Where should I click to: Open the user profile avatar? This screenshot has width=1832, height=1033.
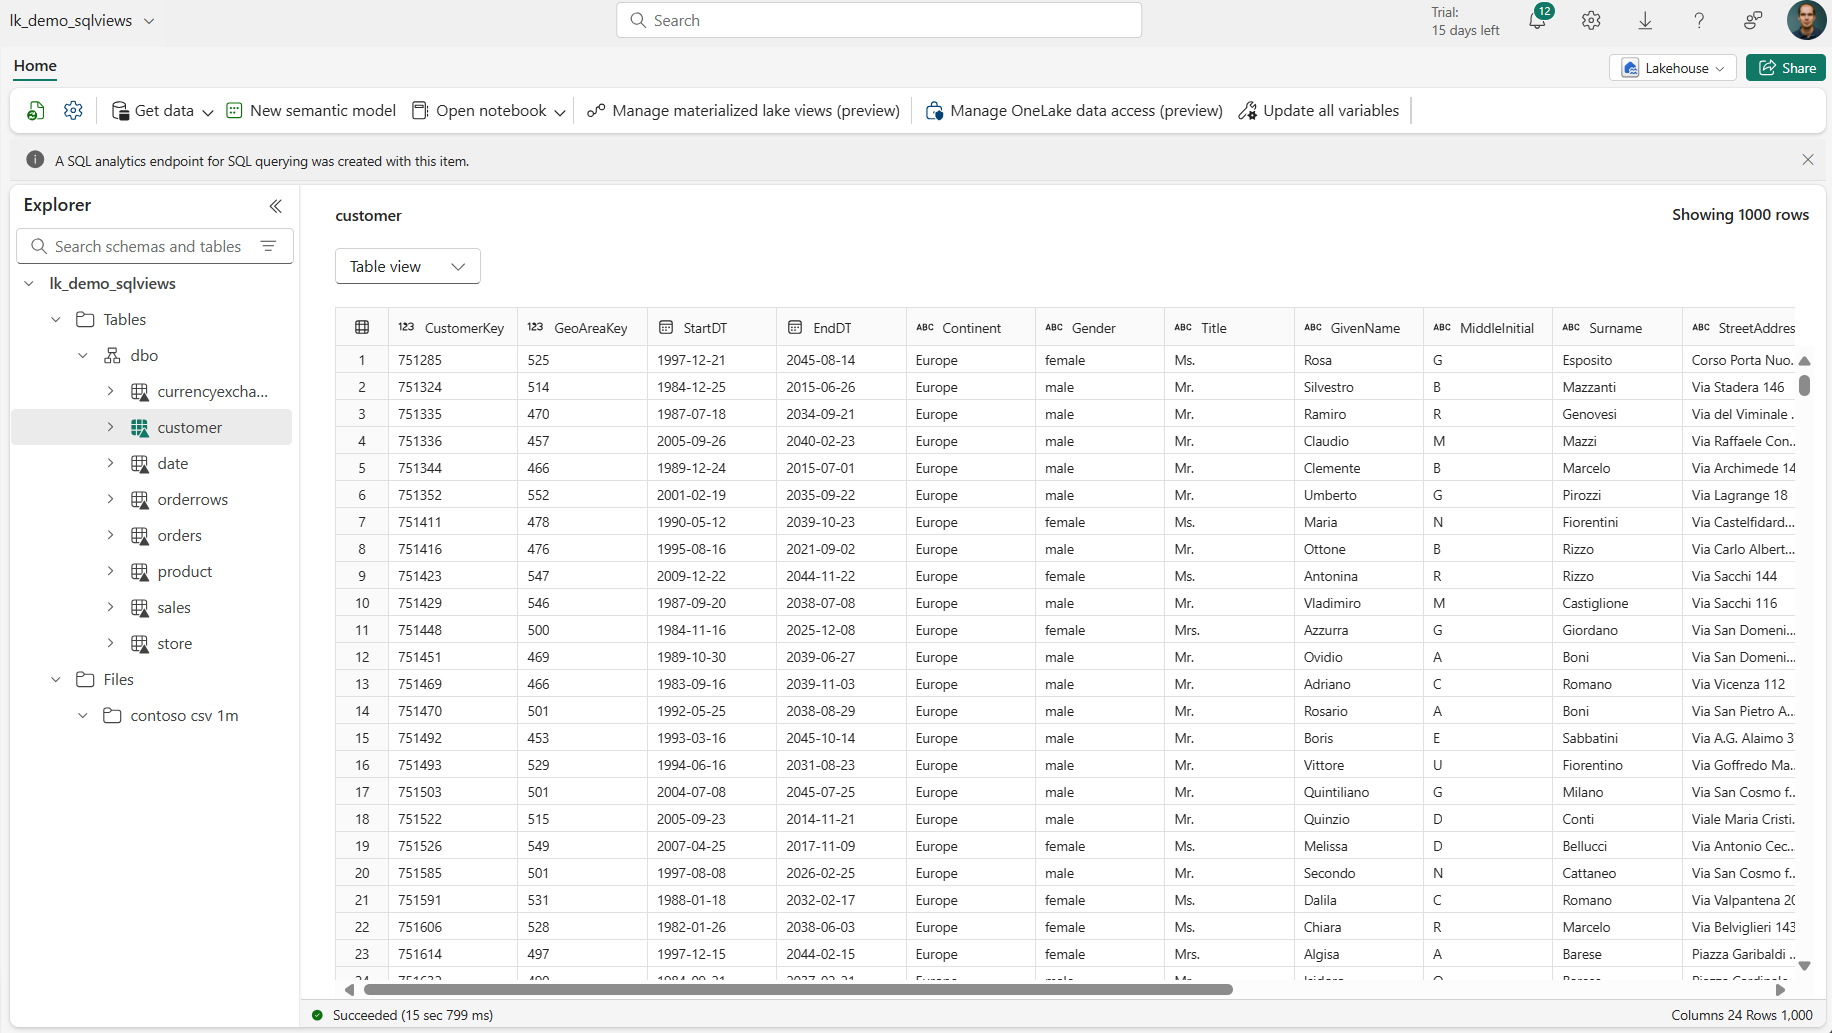point(1806,20)
